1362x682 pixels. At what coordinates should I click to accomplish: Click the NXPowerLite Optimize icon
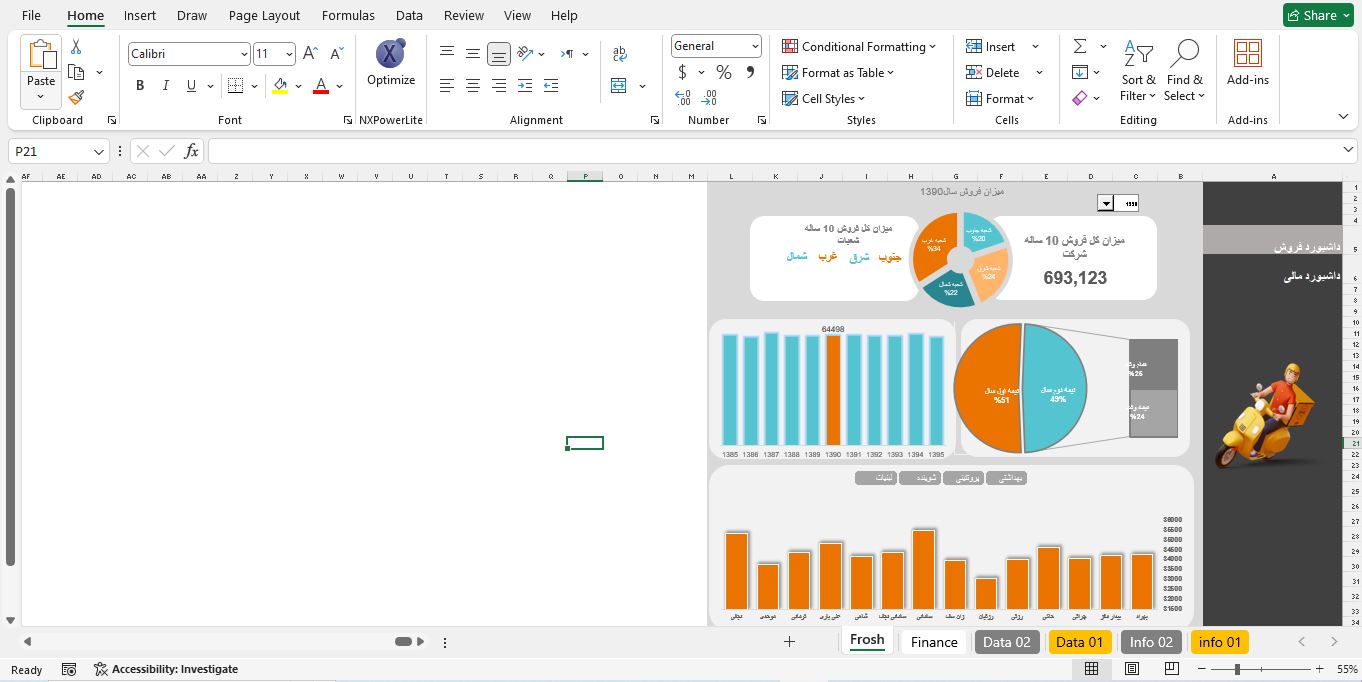(x=390, y=55)
